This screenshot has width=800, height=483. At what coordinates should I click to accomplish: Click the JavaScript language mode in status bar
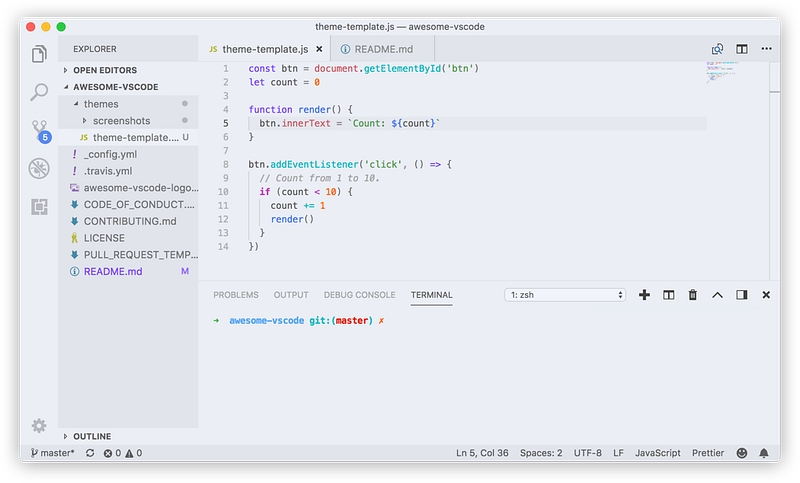pos(657,453)
